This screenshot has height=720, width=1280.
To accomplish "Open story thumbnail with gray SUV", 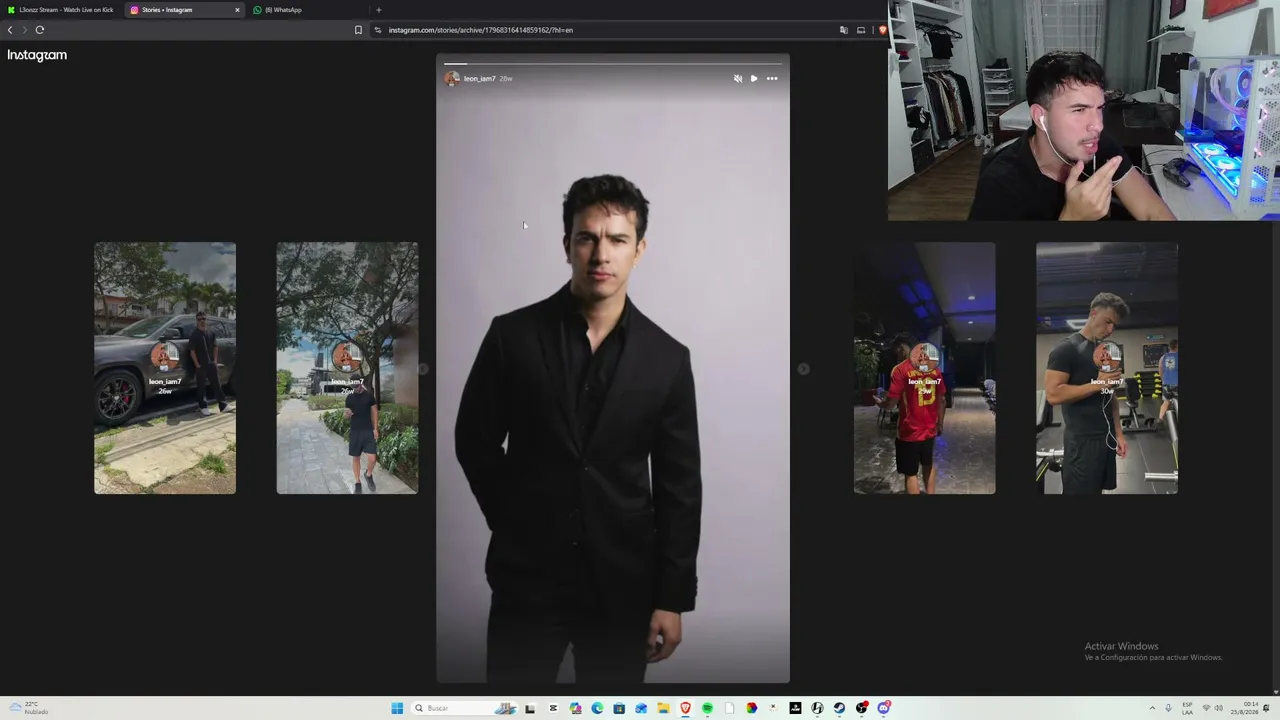I will coord(165,368).
